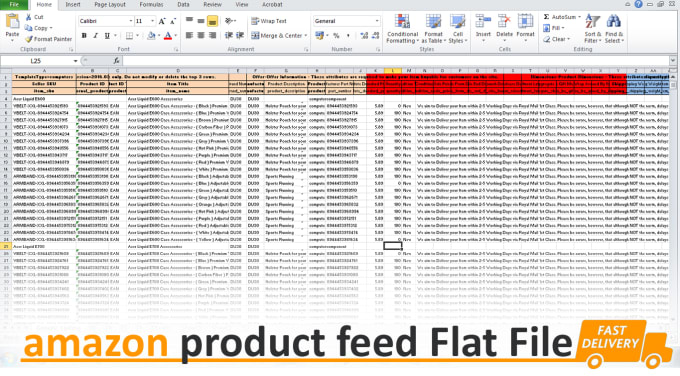Open Format as Table gallery

pos(433,29)
